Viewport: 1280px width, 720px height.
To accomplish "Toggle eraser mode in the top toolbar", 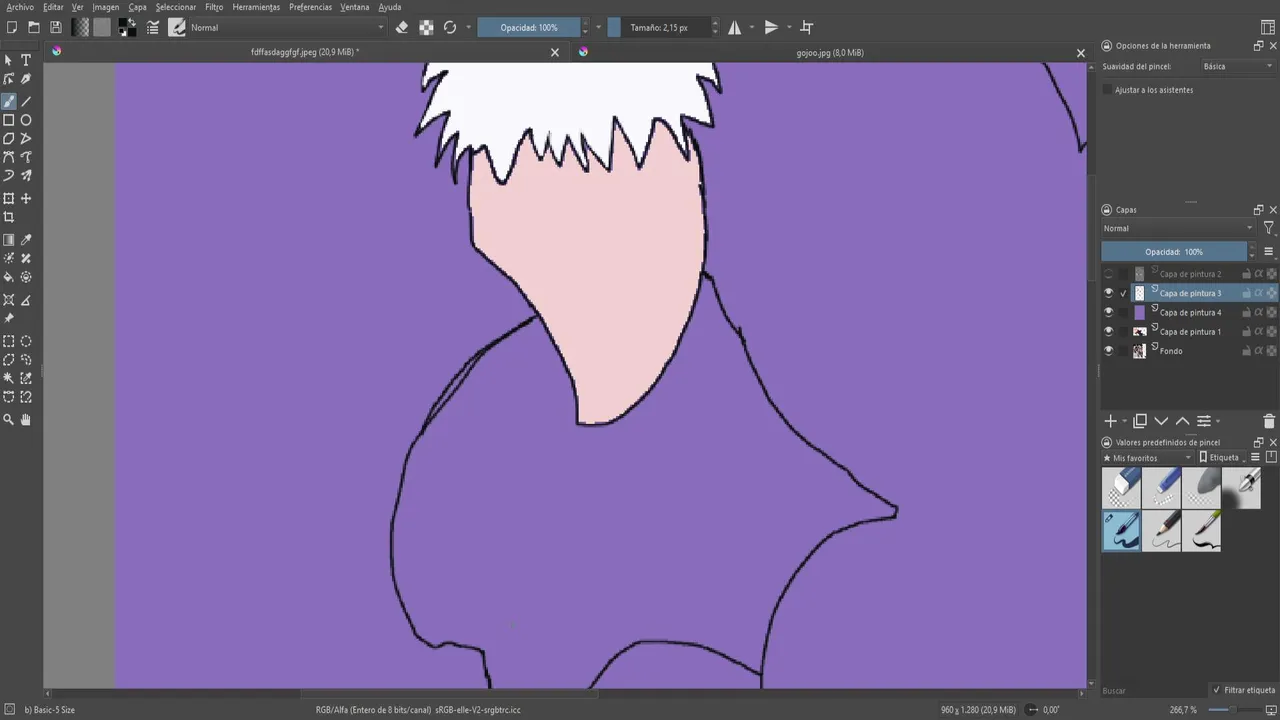I will pos(402,28).
